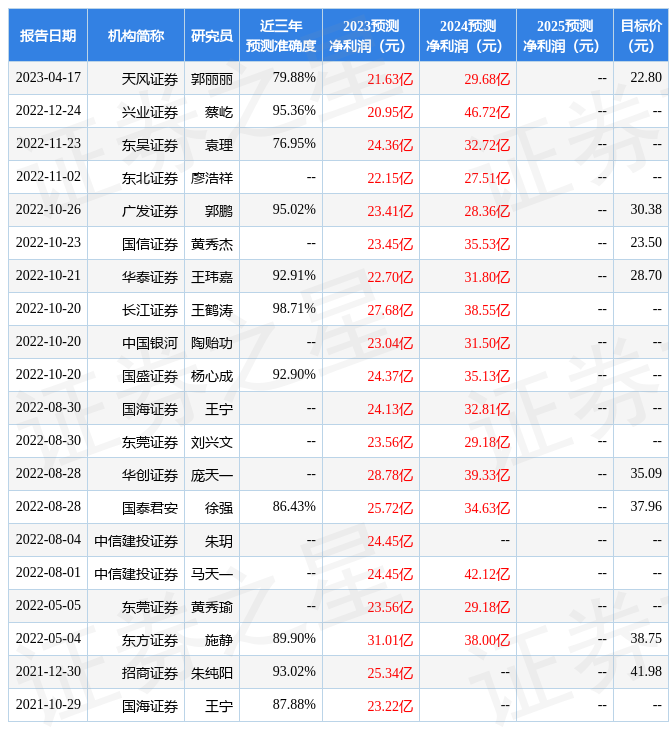Select analyst 王玮嘉

click(212, 277)
